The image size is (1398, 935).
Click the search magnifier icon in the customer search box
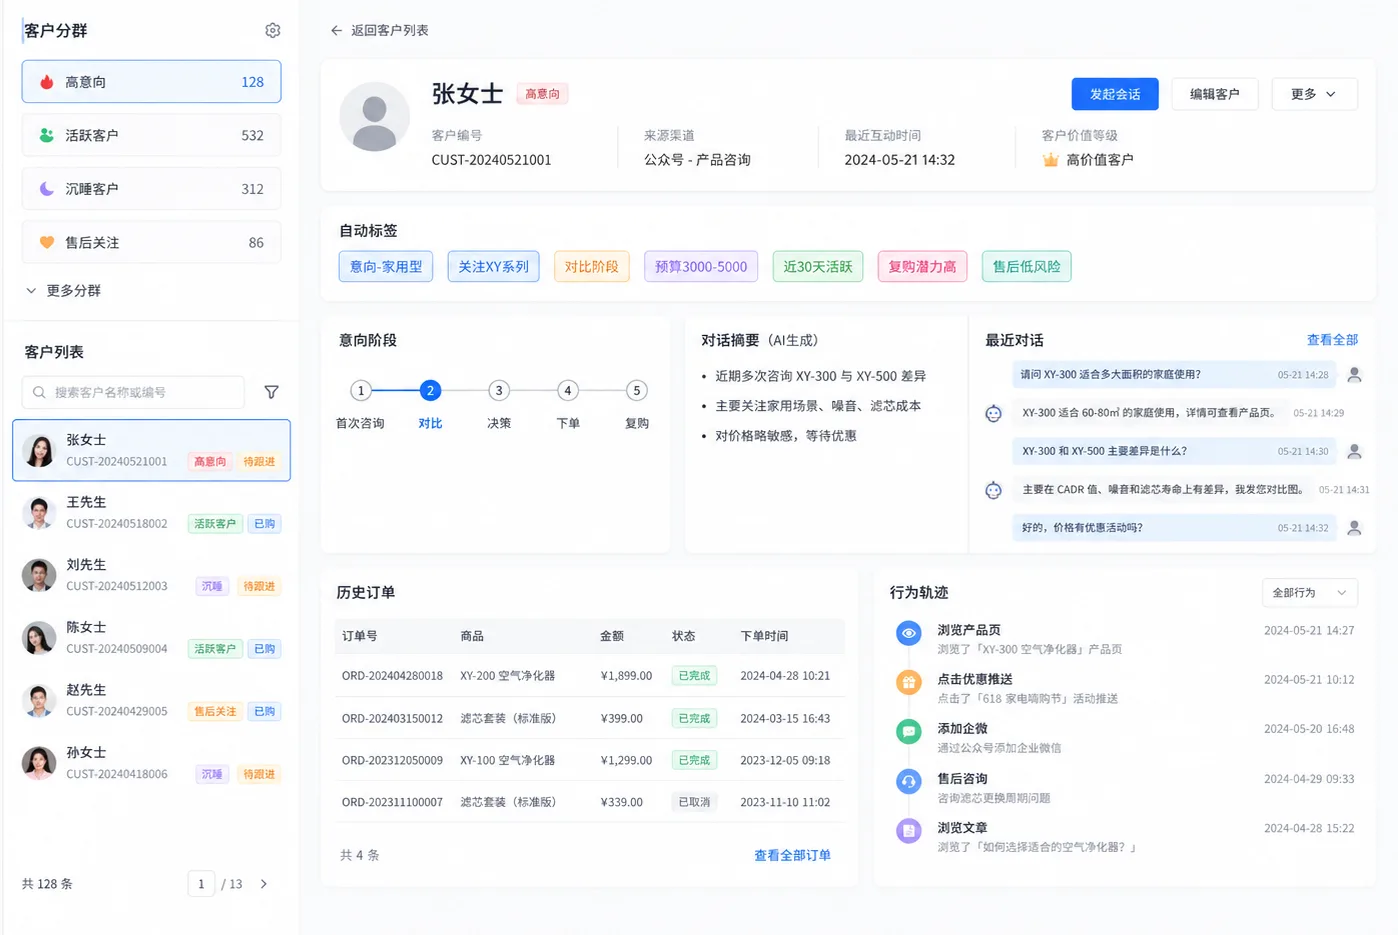[39, 392]
